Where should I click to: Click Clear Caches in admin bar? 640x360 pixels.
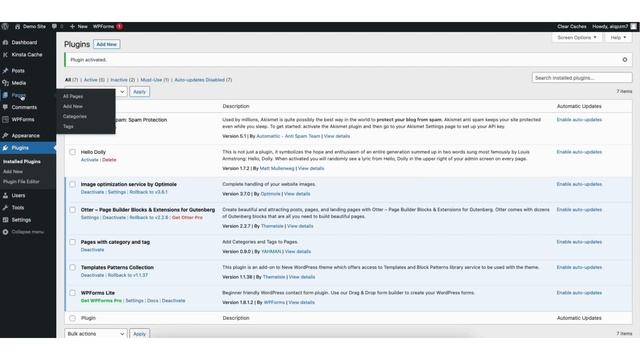pyautogui.click(x=572, y=27)
